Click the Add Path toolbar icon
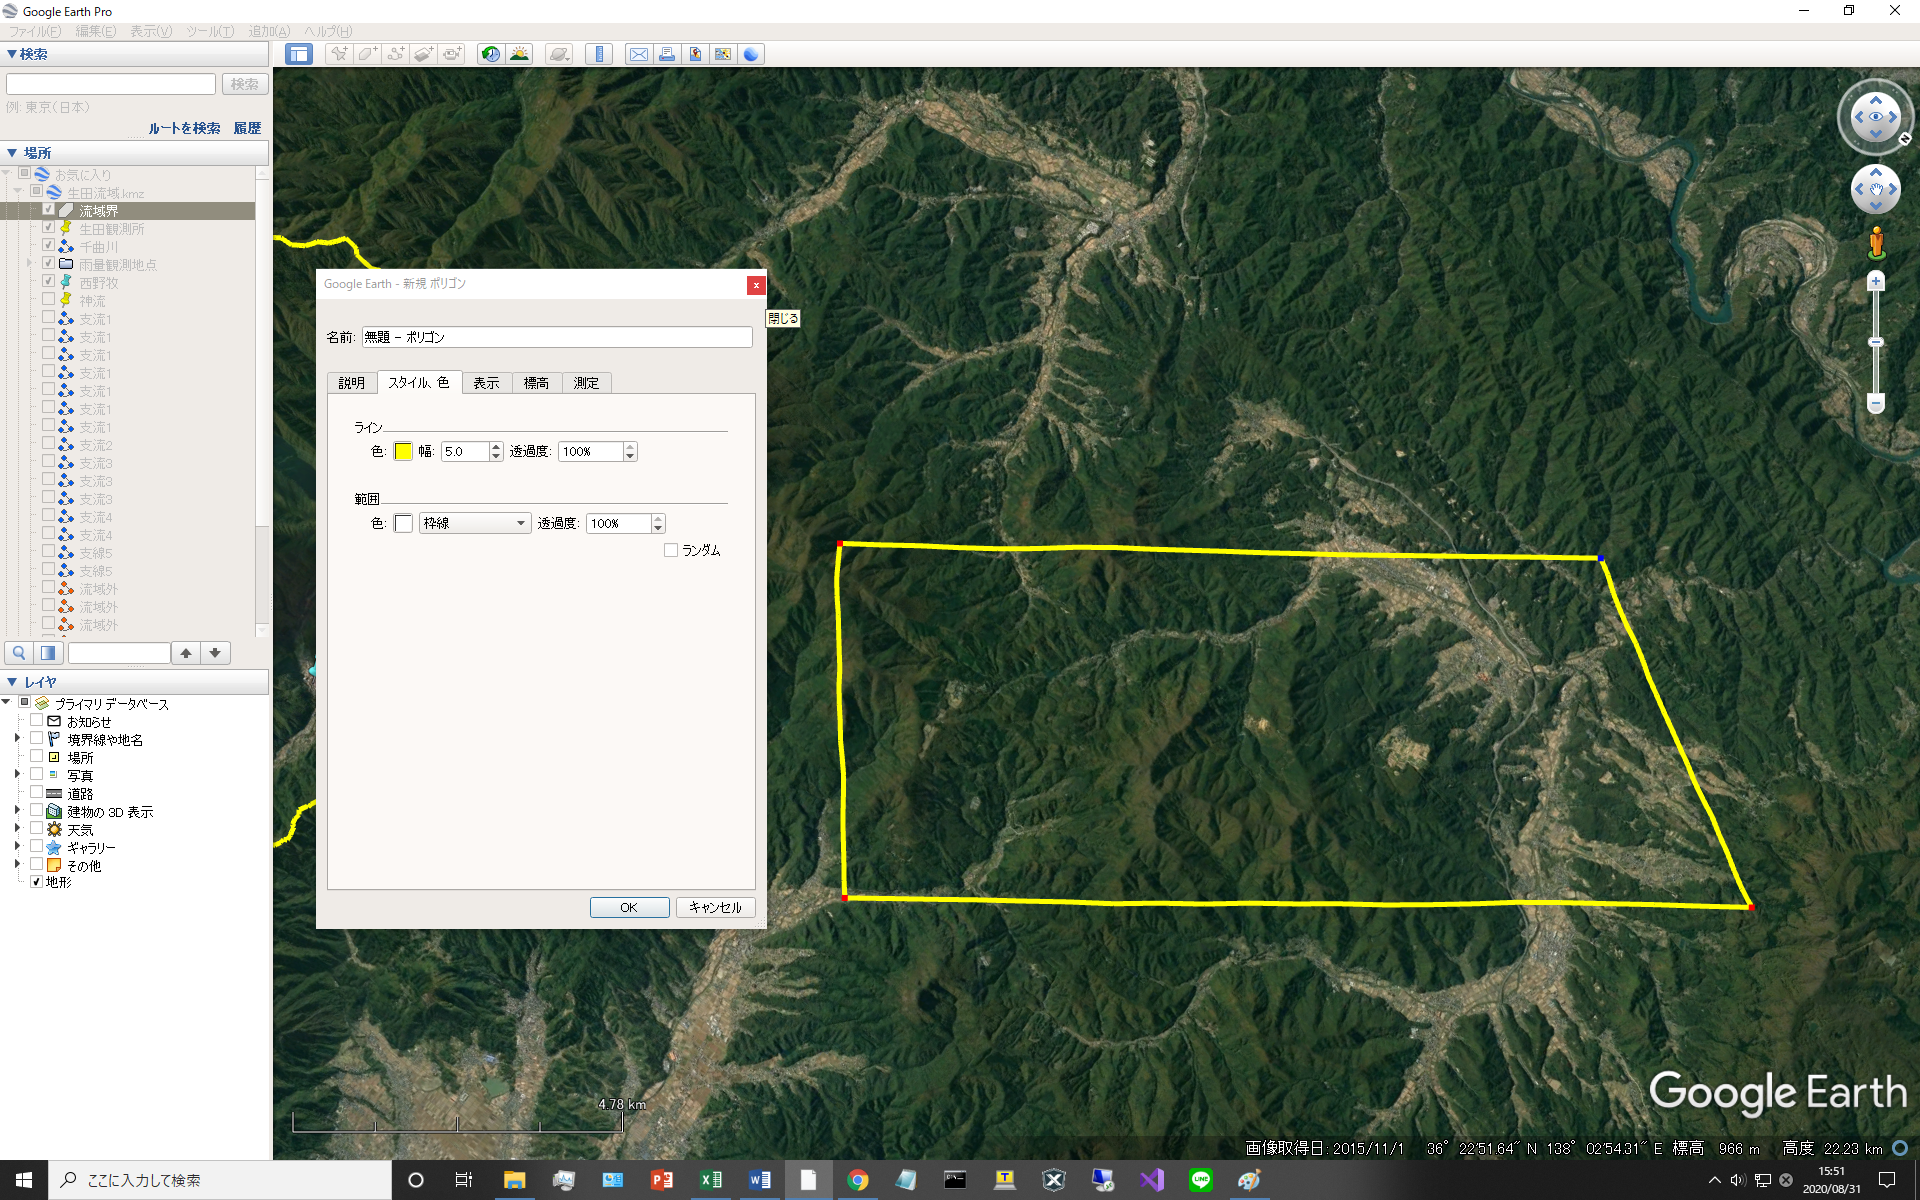The height and width of the screenshot is (1200, 1920). click(x=396, y=54)
